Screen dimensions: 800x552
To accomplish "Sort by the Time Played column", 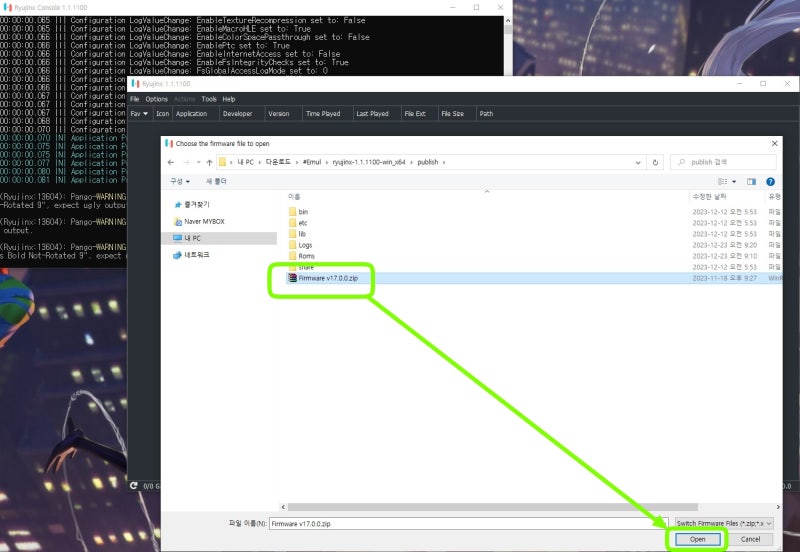I will click(x=323, y=113).
